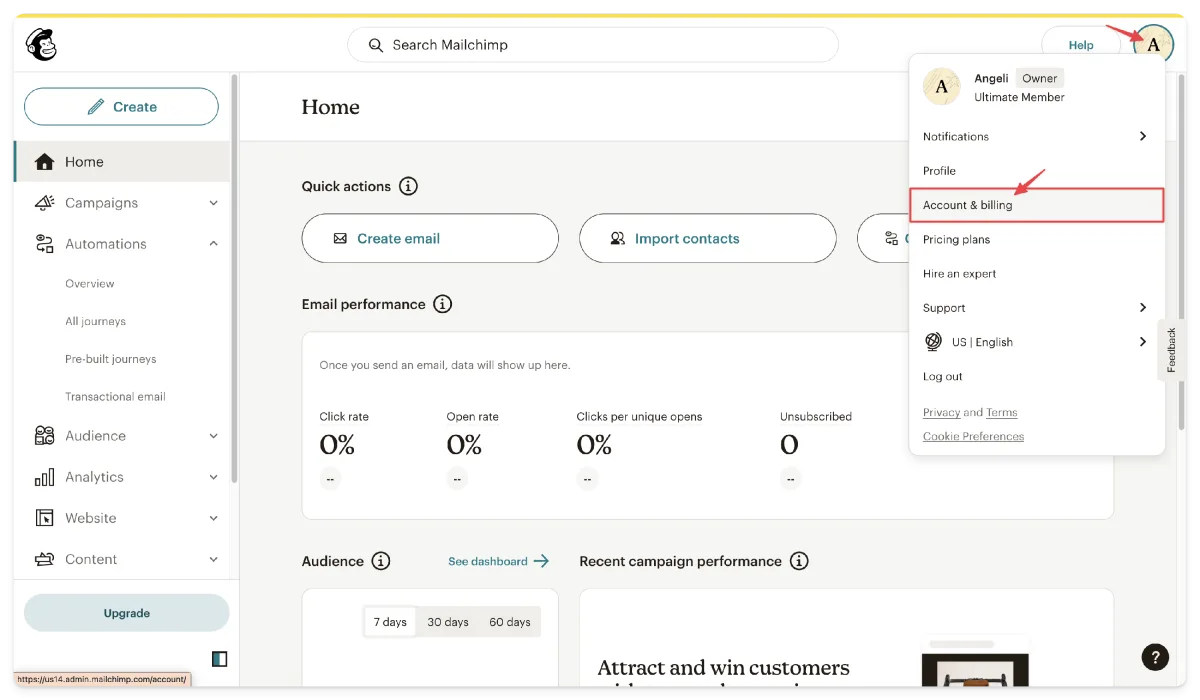Expand the Website section chevron
The image size is (1200, 700).
[x=213, y=518]
